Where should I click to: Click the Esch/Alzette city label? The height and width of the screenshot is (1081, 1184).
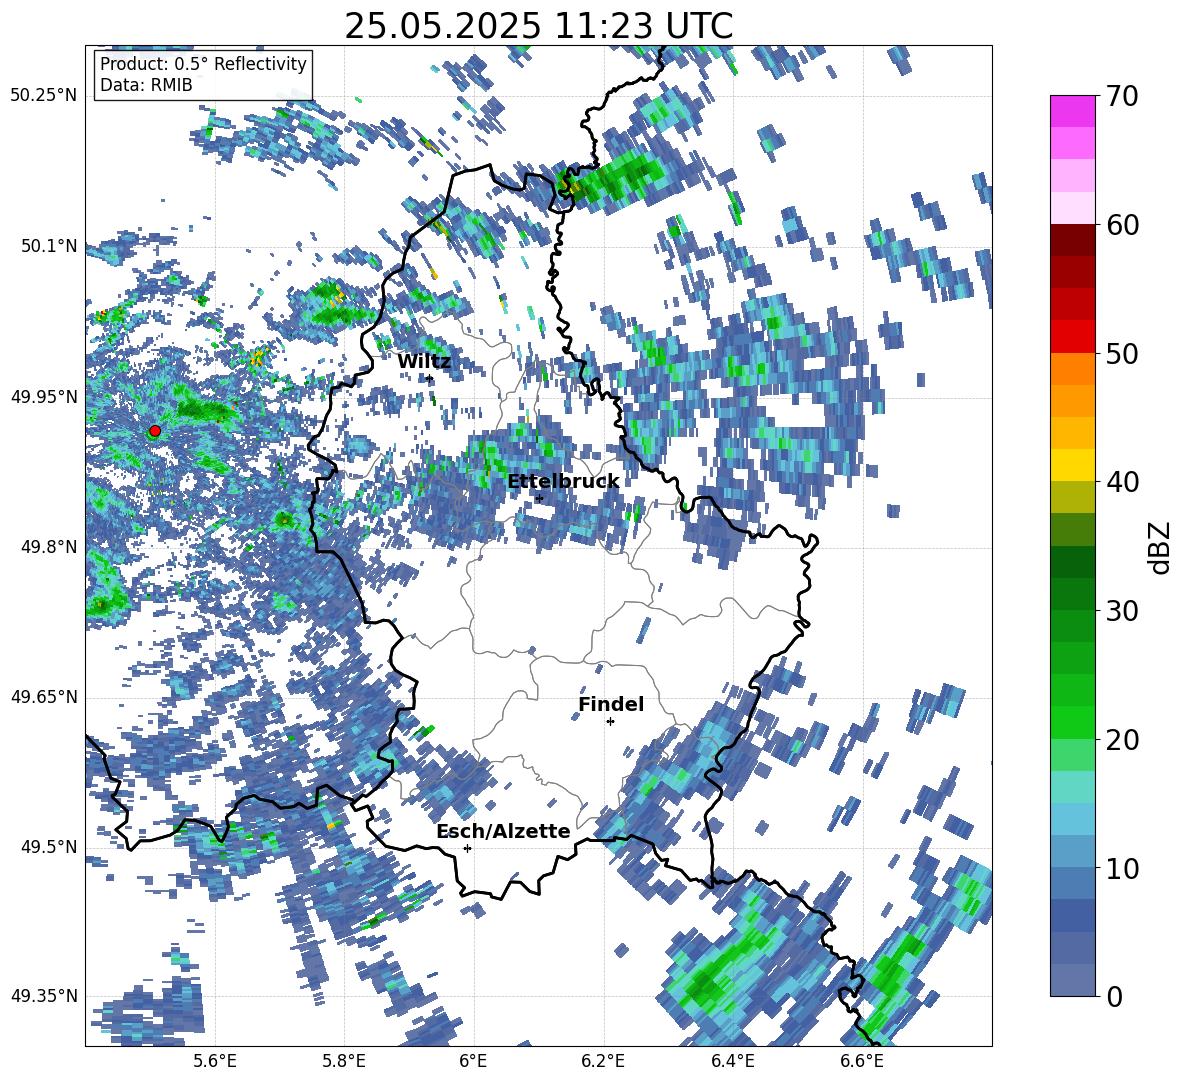coord(503,831)
